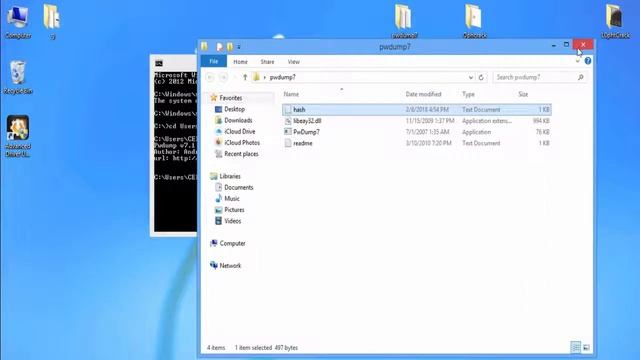Sort files by the Name column header
This screenshot has height=360, width=640.
(291, 94)
